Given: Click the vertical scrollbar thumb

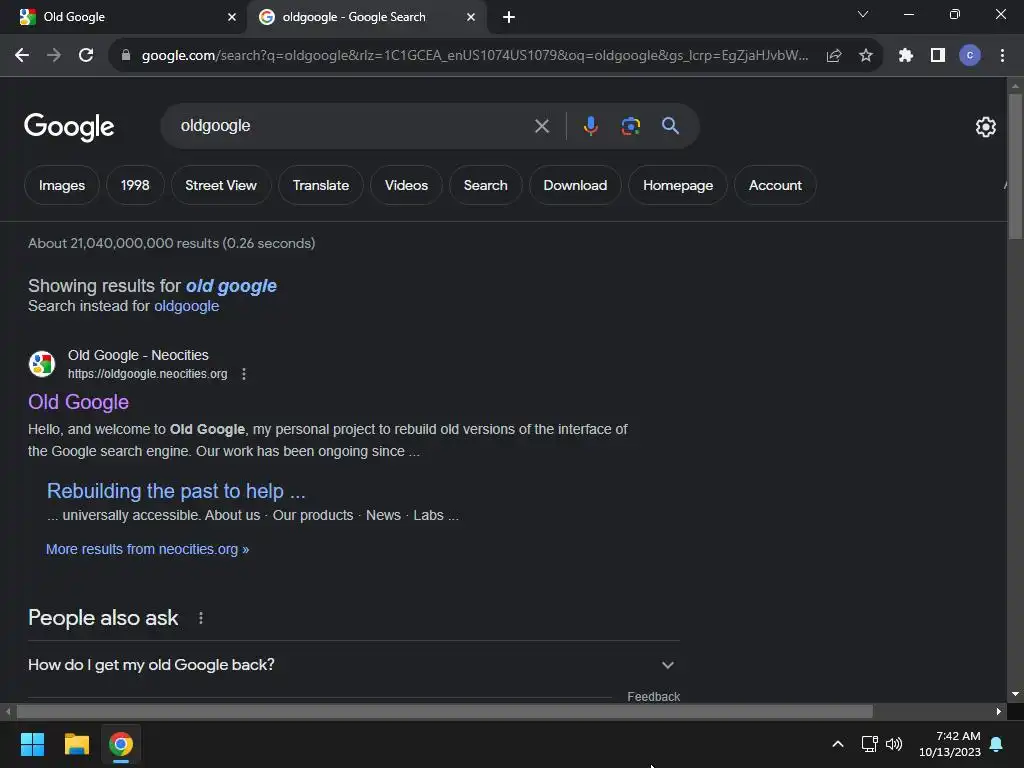Looking at the screenshot, I should point(1015,167).
